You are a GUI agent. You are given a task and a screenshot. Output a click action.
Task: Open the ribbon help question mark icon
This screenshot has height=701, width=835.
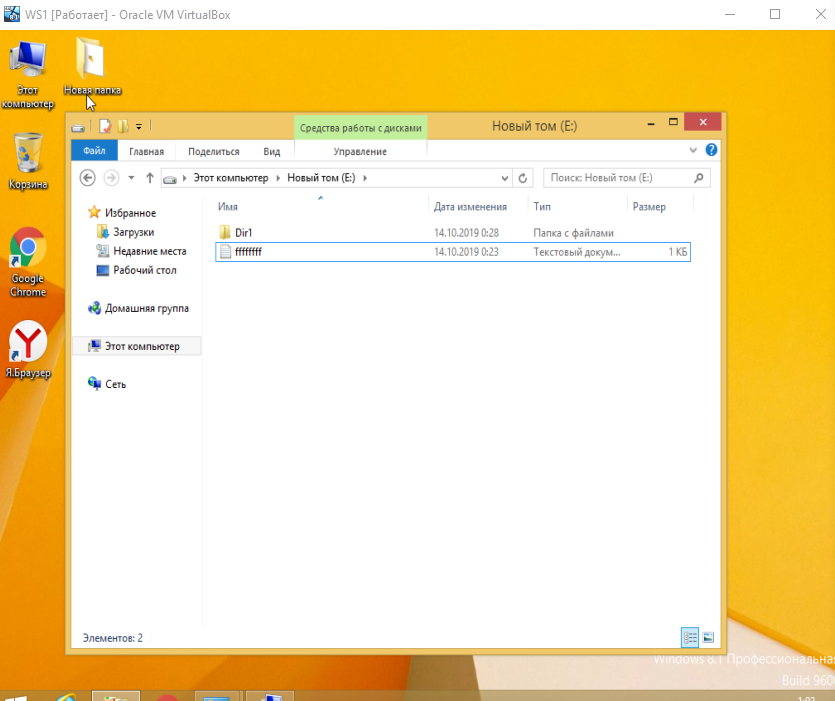tap(711, 150)
